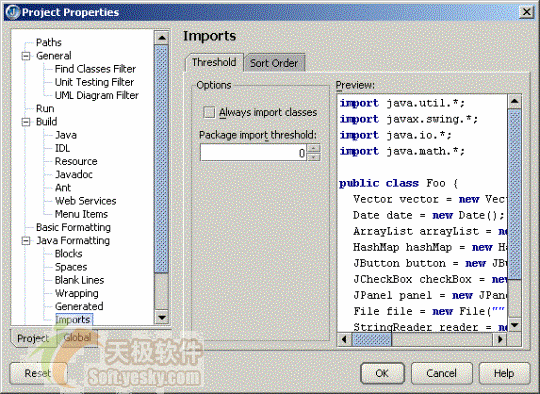Screen dimensions: 540x394
Task: Select Menu Items under Build
Action: (81, 214)
